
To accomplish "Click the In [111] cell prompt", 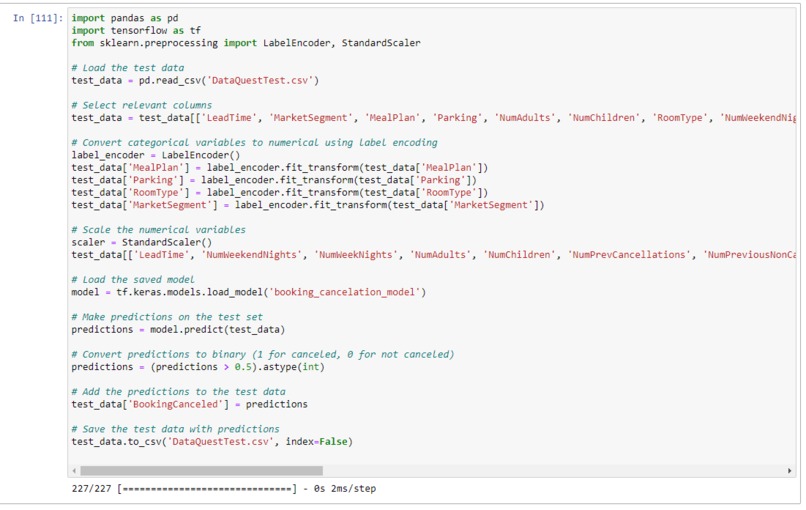I will (x=38, y=18).
